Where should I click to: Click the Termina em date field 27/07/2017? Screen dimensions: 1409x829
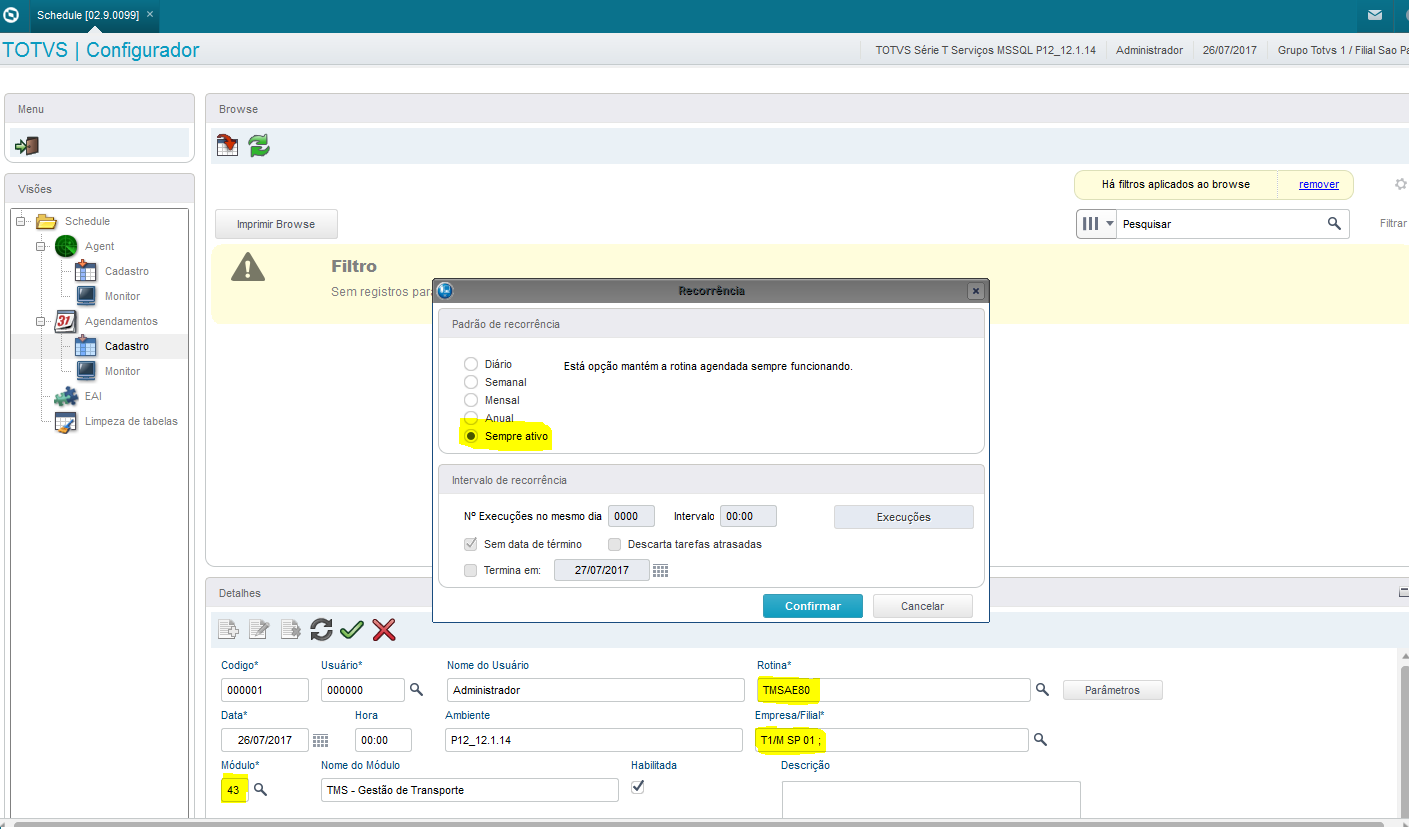tap(601, 570)
